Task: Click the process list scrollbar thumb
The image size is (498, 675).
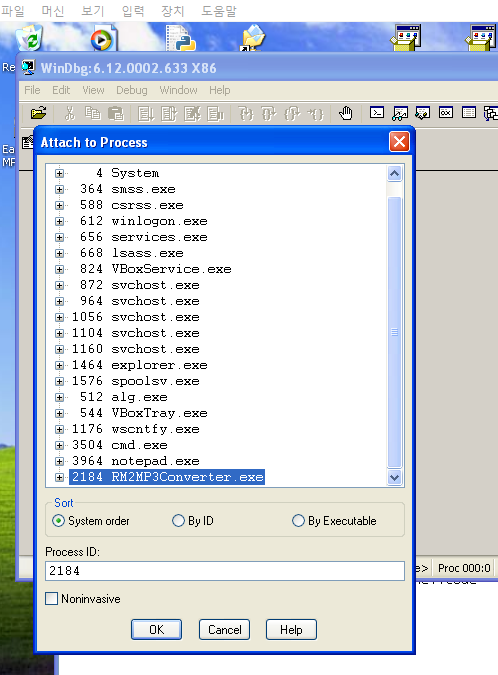Action: coord(394,332)
